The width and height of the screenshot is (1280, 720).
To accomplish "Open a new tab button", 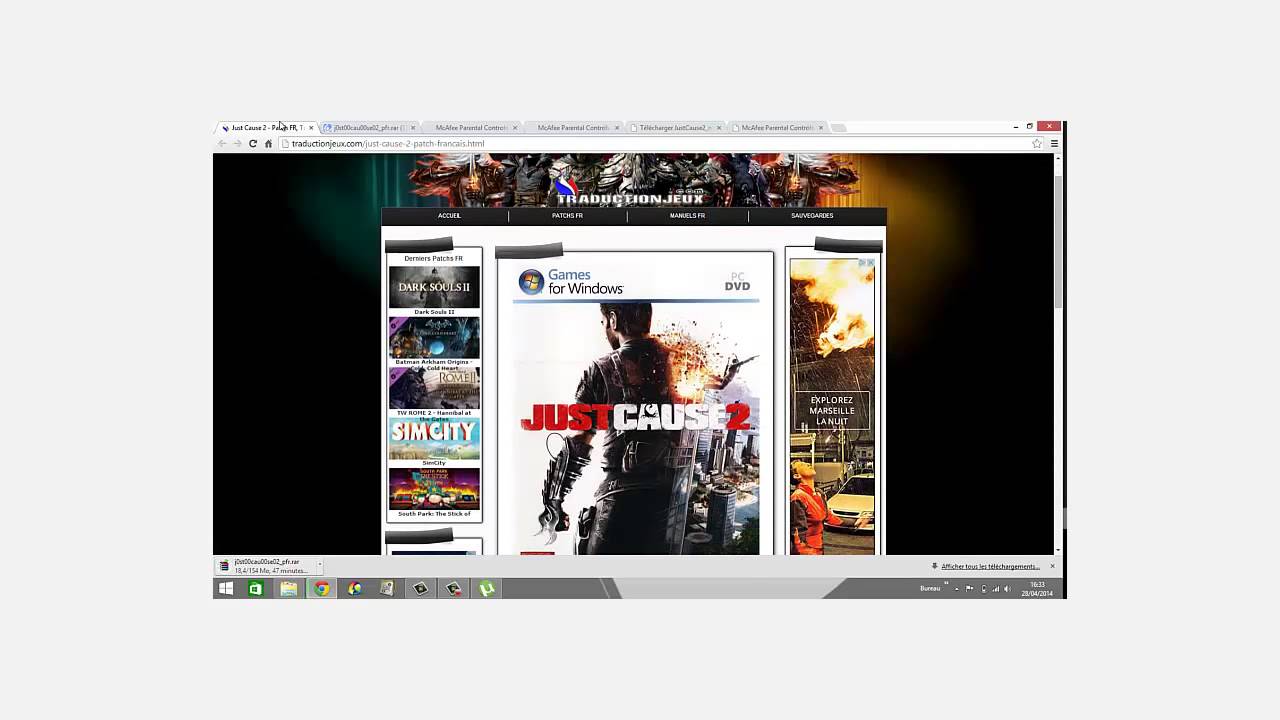I will [839, 128].
